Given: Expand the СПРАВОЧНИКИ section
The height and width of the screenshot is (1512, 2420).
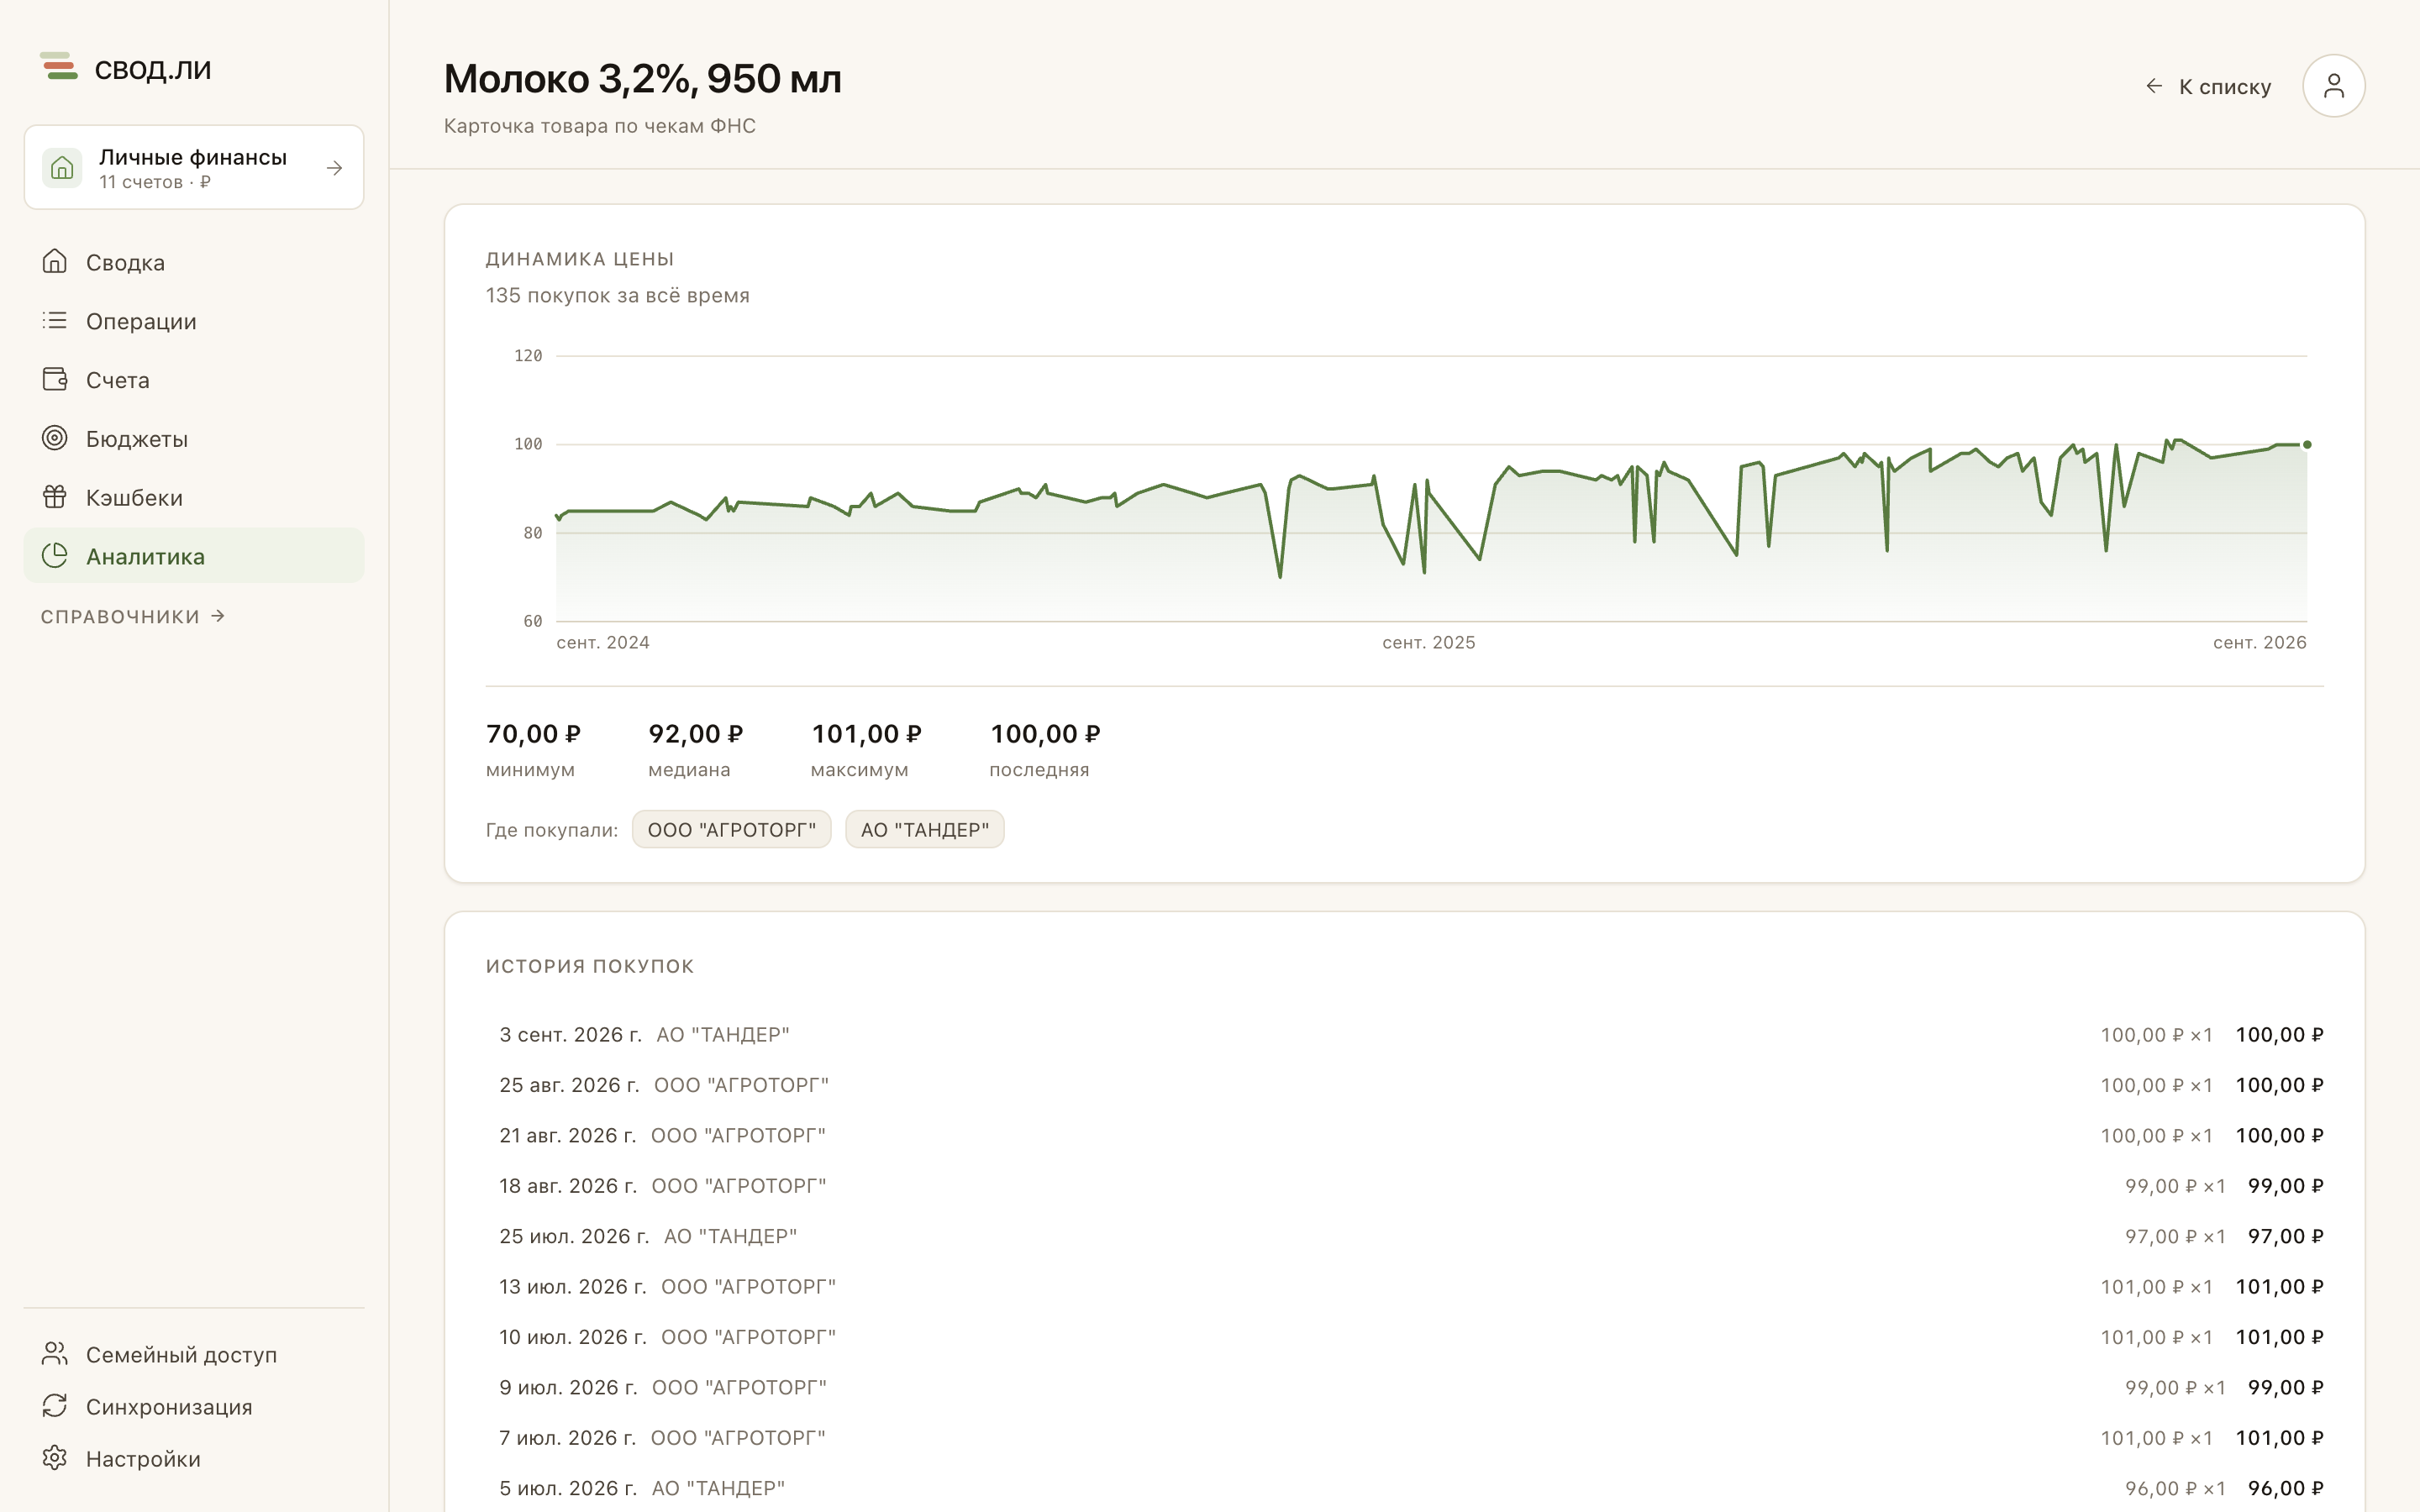Looking at the screenshot, I should [133, 617].
